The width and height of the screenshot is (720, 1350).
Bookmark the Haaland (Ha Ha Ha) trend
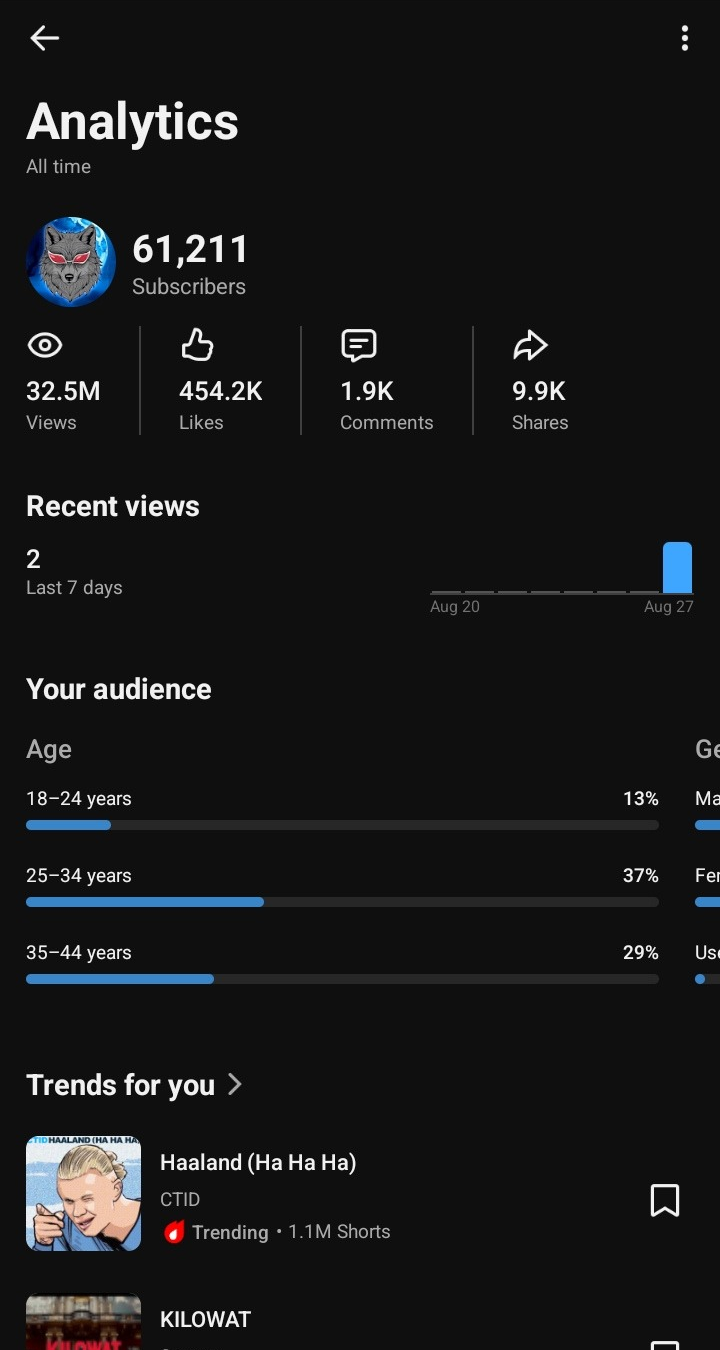(x=665, y=1200)
